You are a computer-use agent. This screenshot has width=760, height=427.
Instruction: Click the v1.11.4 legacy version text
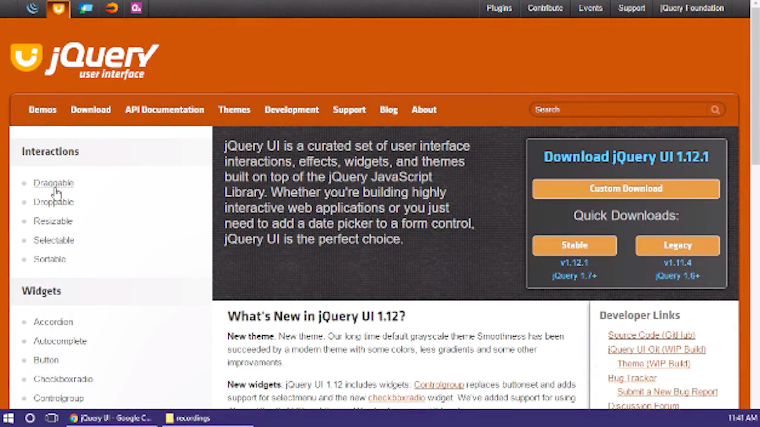click(678, 263)
